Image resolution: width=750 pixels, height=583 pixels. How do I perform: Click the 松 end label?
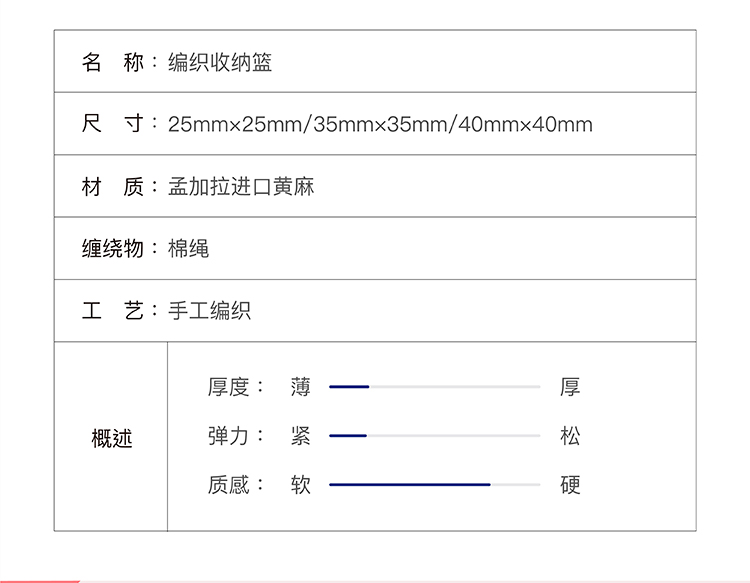(x=570, y=436)
